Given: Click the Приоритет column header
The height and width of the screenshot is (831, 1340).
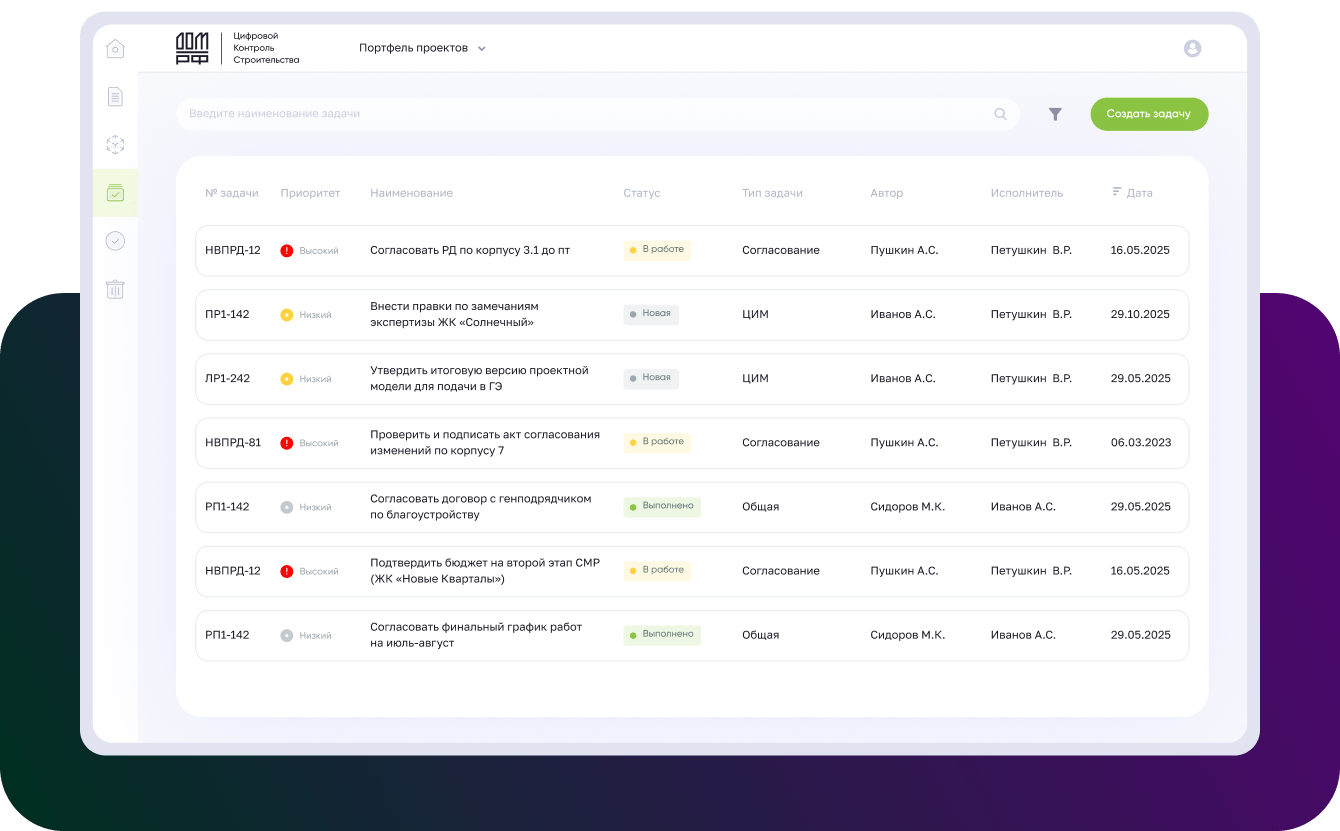Looking at the screenshot, I should pos(310,193).
